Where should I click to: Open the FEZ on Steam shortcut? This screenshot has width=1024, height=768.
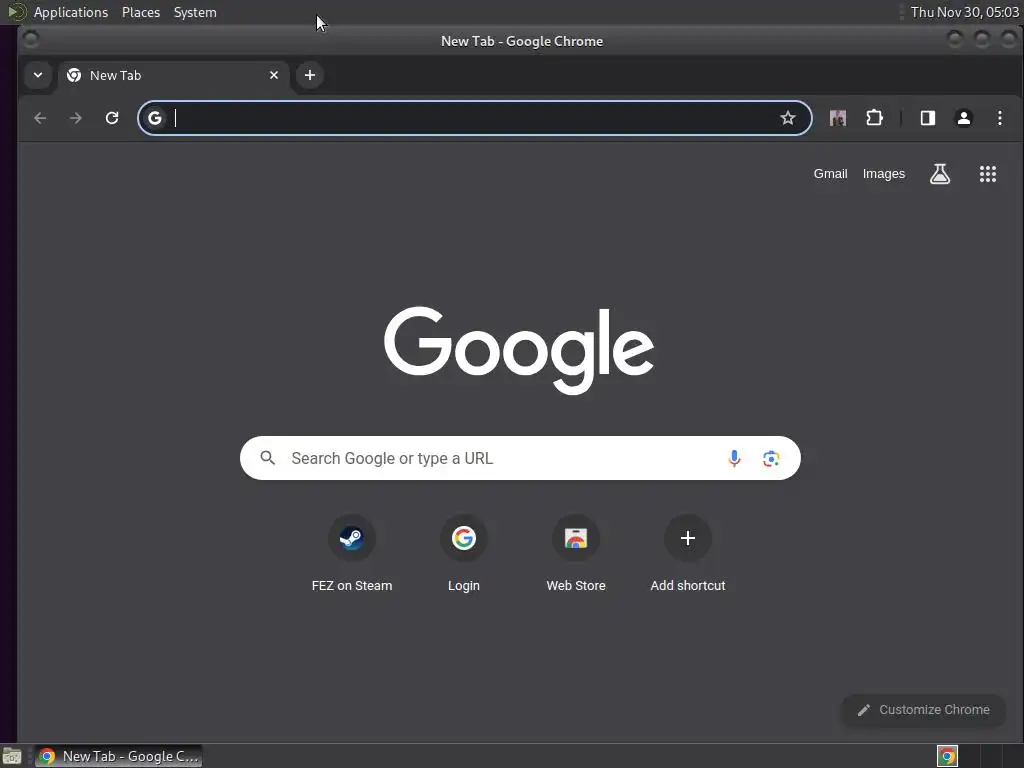pos(352,554)
